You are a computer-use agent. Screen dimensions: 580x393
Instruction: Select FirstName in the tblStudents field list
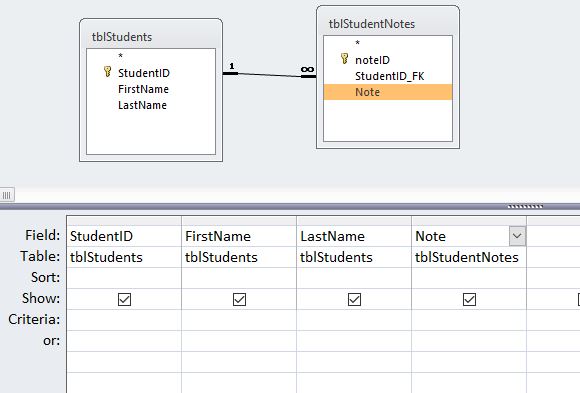[143, 89]
